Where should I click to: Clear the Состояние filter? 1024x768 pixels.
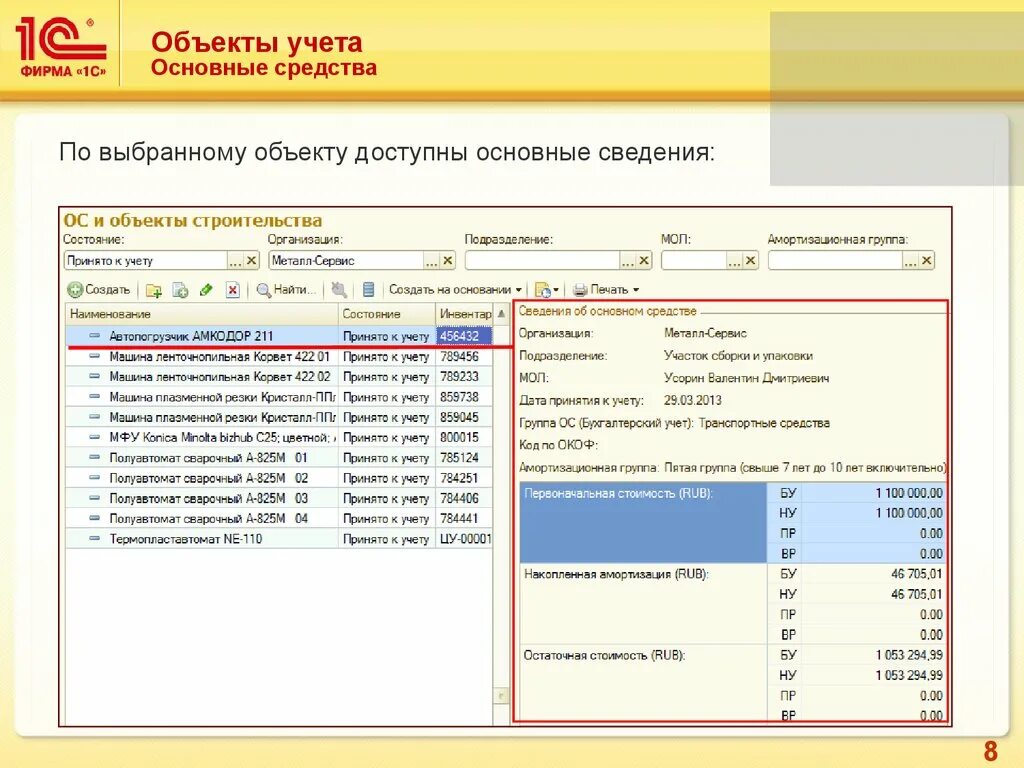pos(251,261)
